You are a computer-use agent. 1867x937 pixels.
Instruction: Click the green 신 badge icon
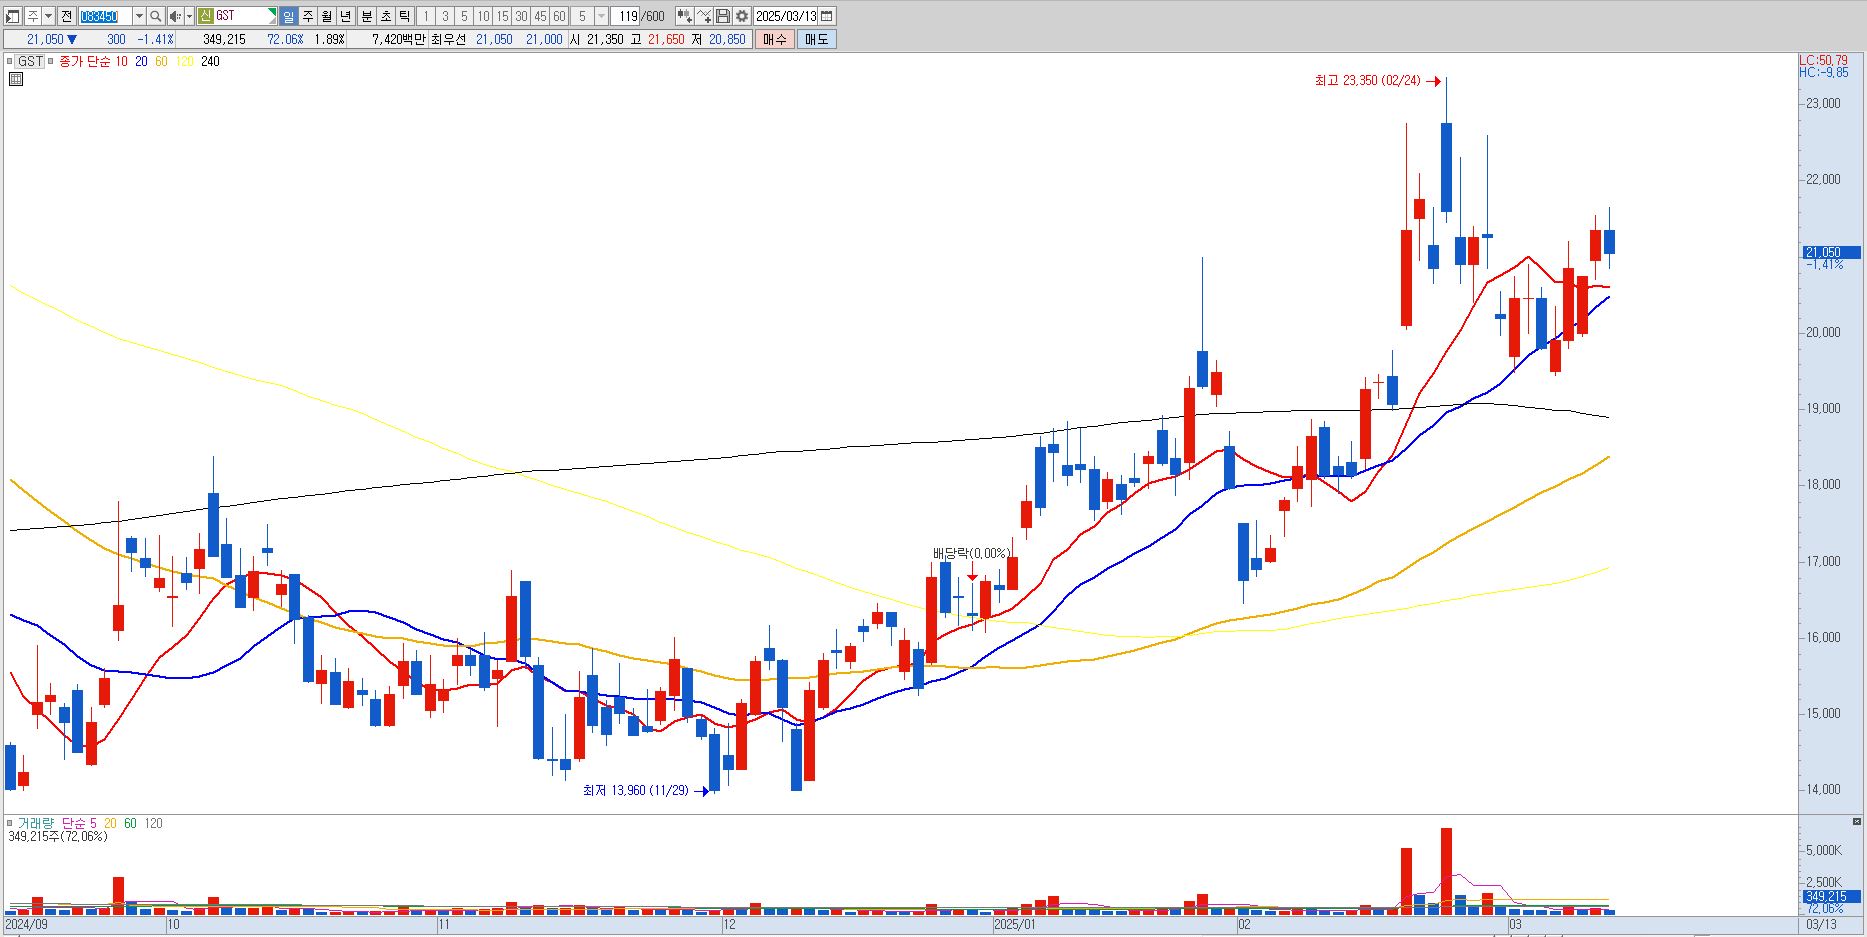point(205,16)
